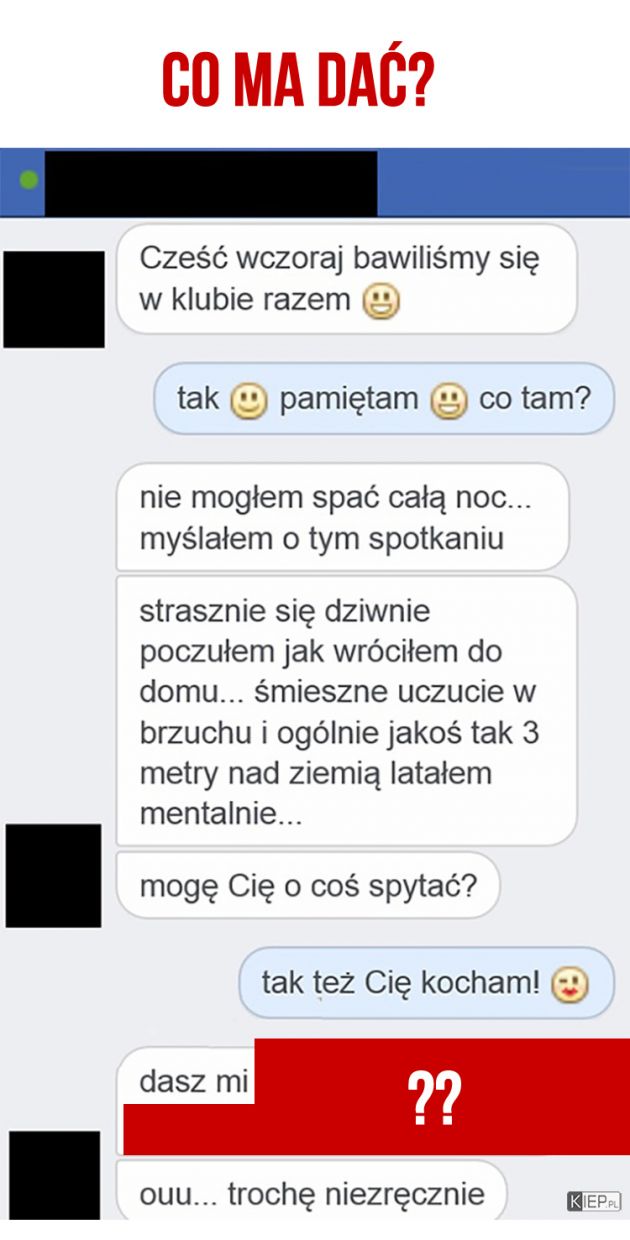Click the smiley emoji after 'klubie razem'
The width and height of the screenshot is (630, 1240).
(x=381, y=300)
